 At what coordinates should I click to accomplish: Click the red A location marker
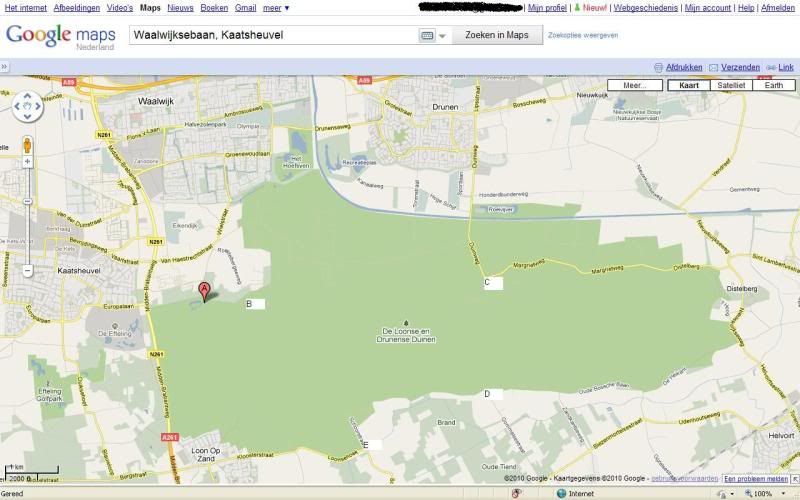click(204, 292)
